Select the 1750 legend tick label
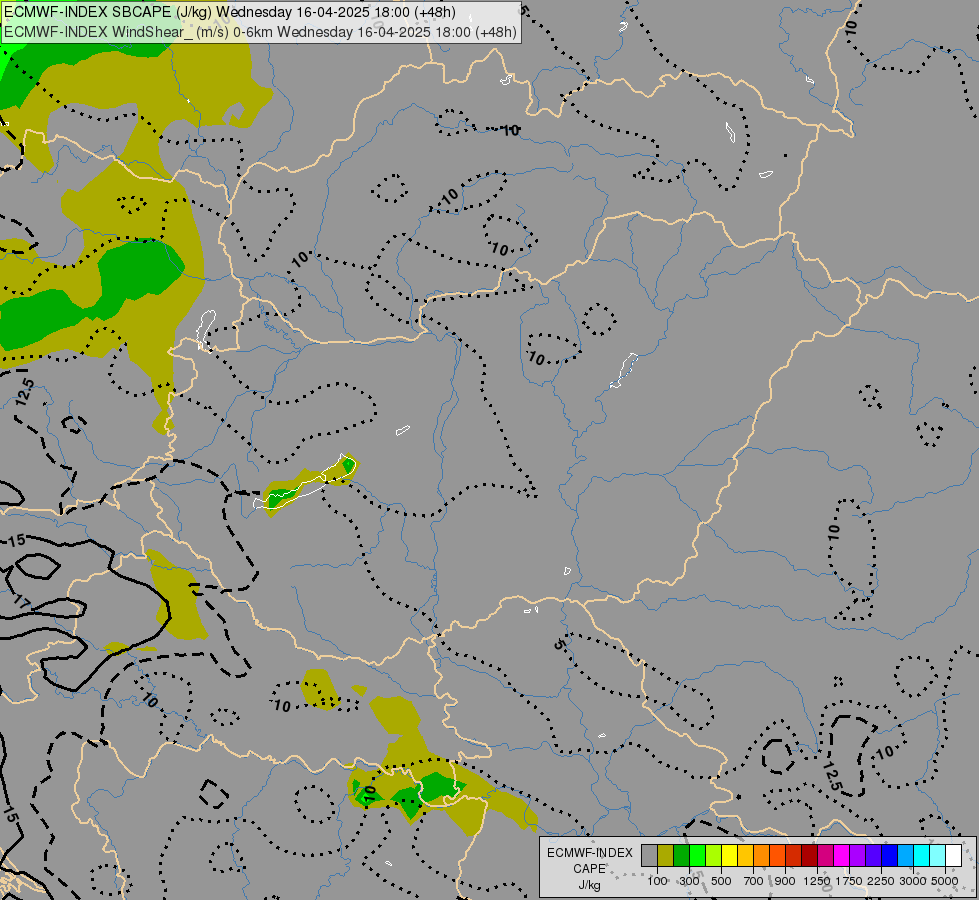Image resolution: width=979 pixels, height=900 pixels. click(849, 881)
